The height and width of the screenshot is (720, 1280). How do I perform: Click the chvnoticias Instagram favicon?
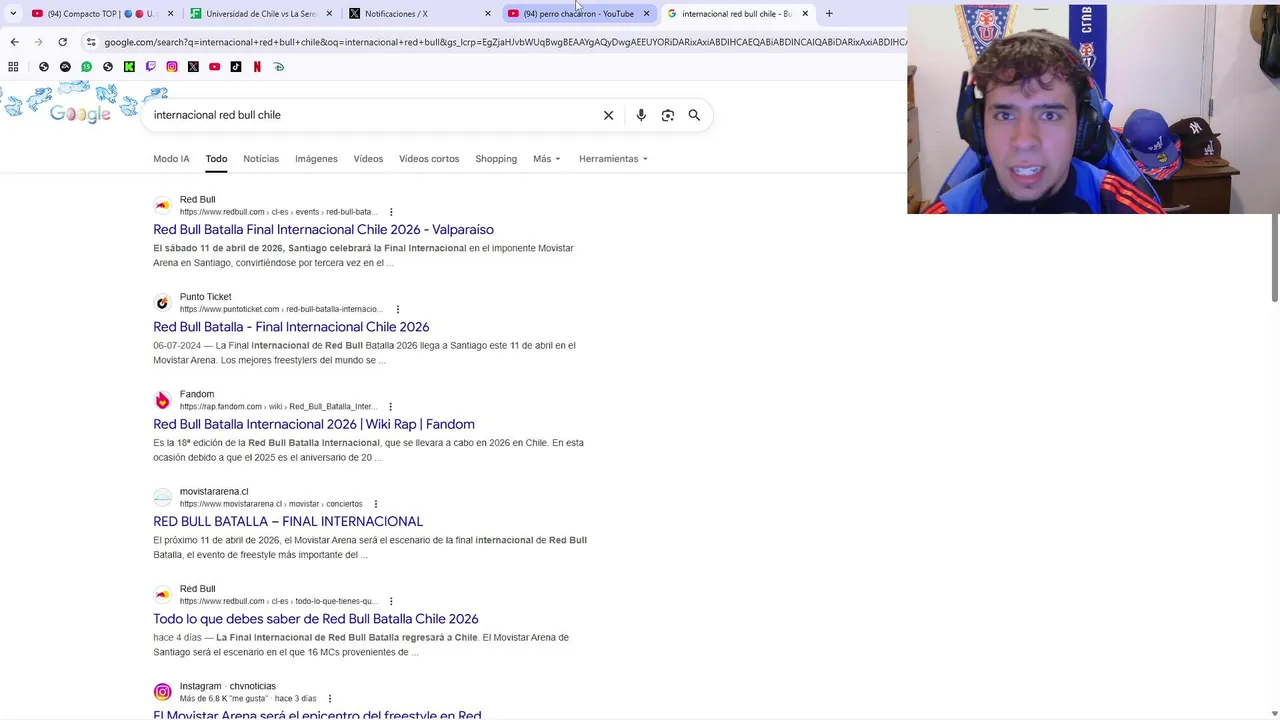(x=162, y=692)
